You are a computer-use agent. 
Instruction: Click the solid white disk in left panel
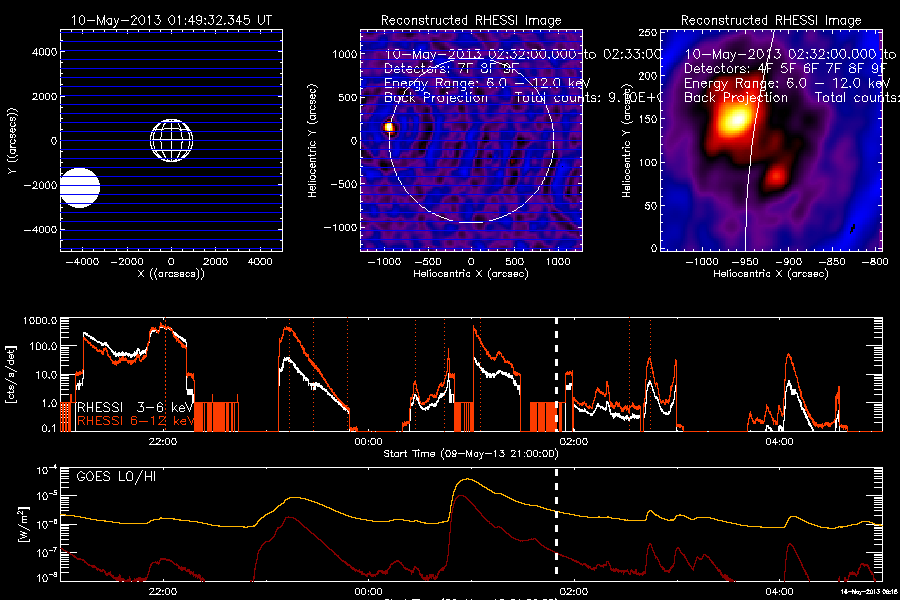[80, 188]
